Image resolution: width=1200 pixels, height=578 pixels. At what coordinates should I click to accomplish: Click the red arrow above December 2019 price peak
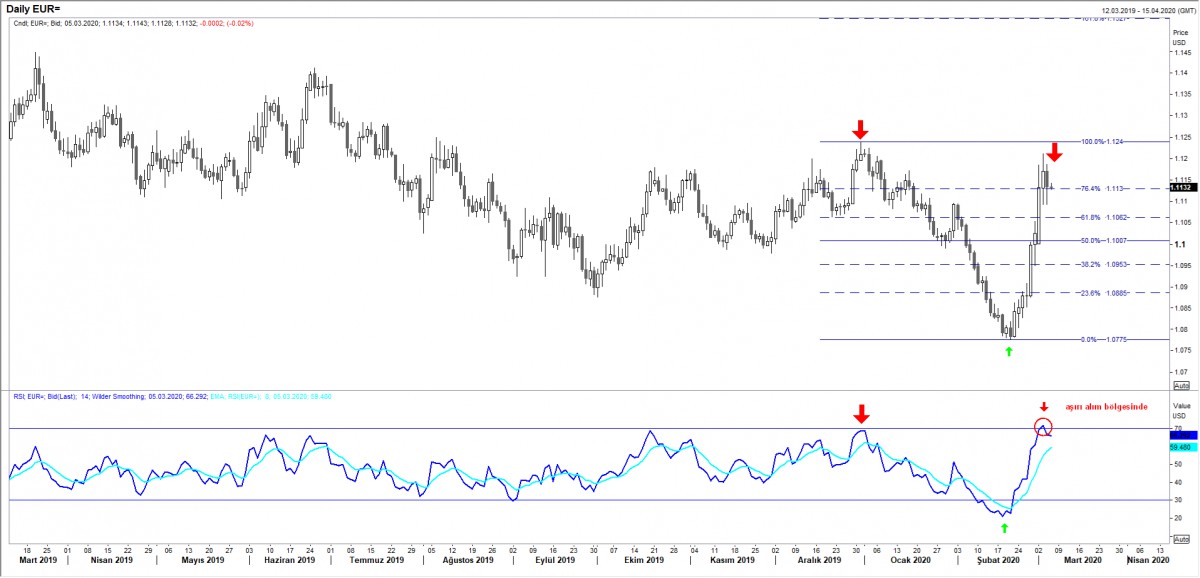[860, 129]
